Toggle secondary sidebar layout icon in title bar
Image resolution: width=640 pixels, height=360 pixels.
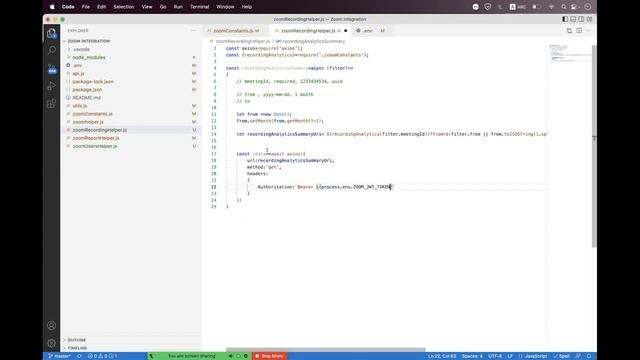[x=581, y=19]
